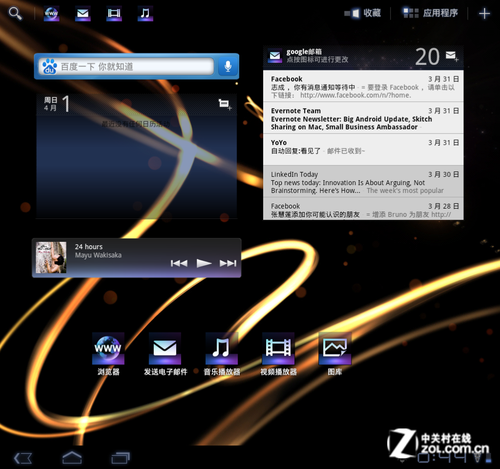
Task: Open Evernote Team newsletter email
Action: pyautogui.click(x=363, y=118)
